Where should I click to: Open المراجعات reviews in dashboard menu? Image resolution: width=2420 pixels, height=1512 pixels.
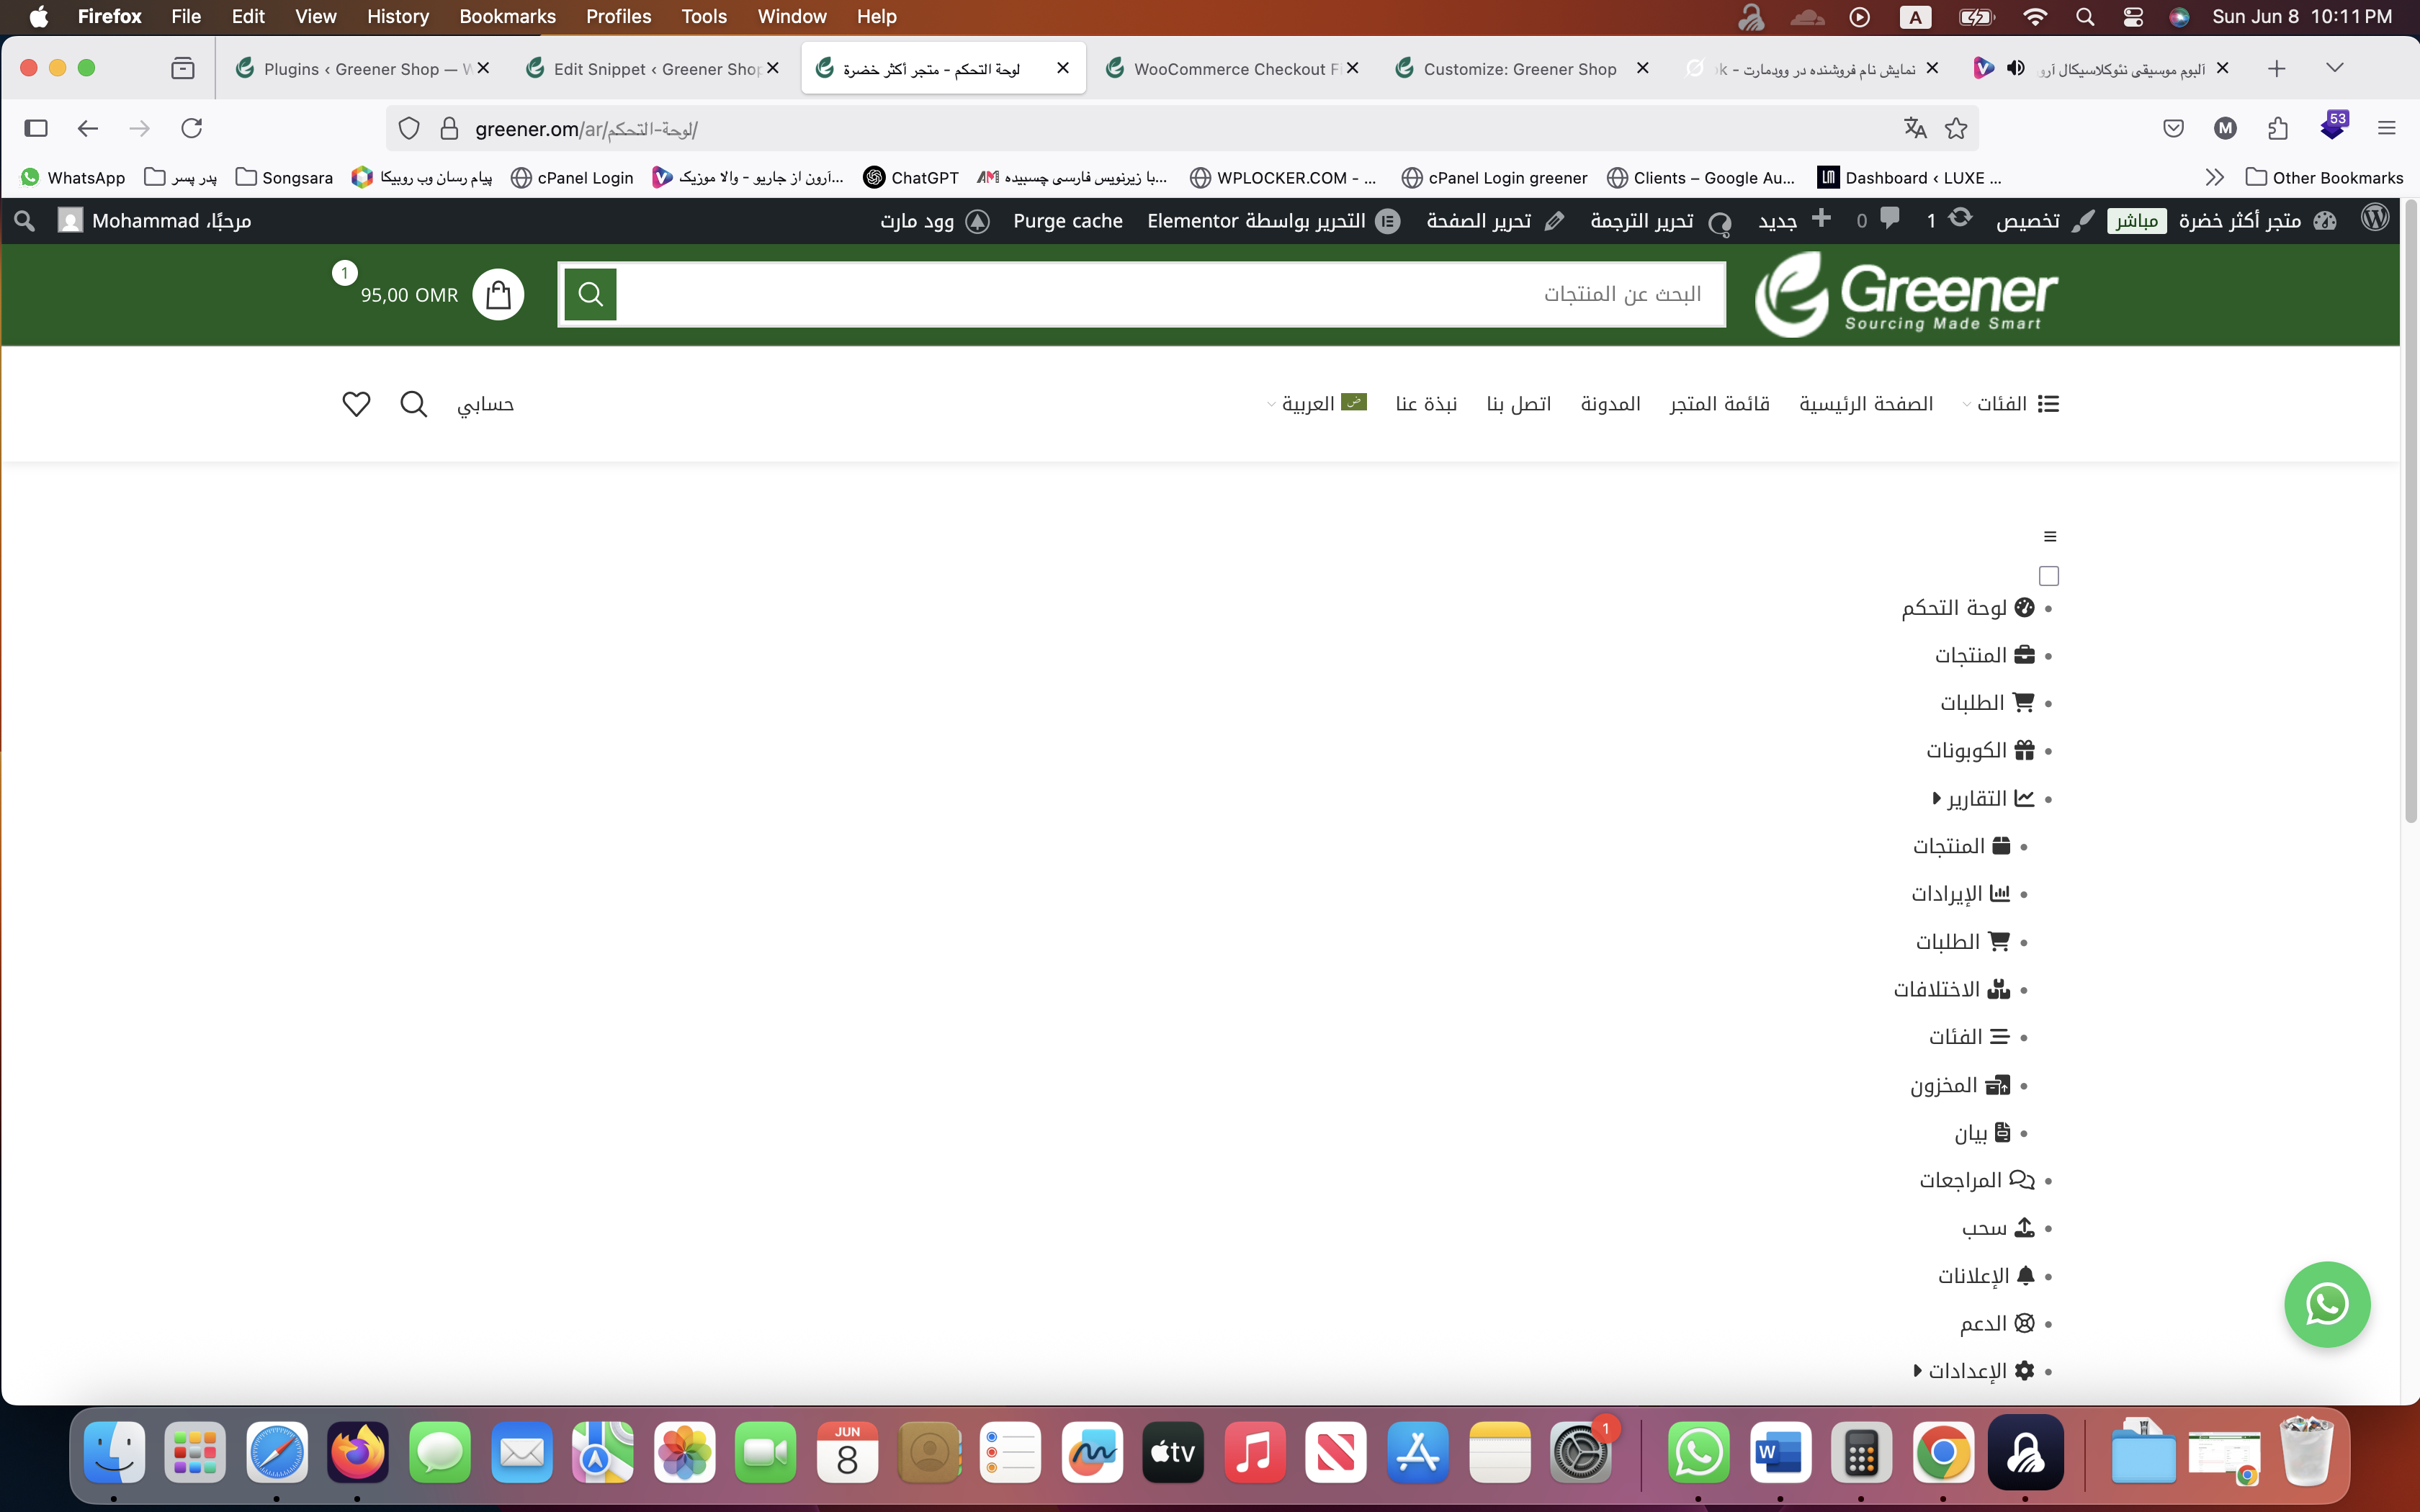(x=1977, y=1180)
